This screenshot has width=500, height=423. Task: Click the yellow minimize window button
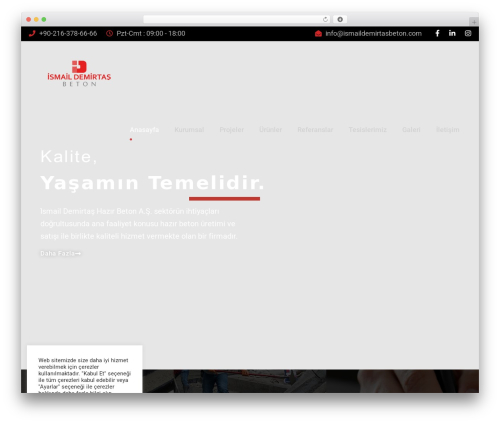[36, 19]
